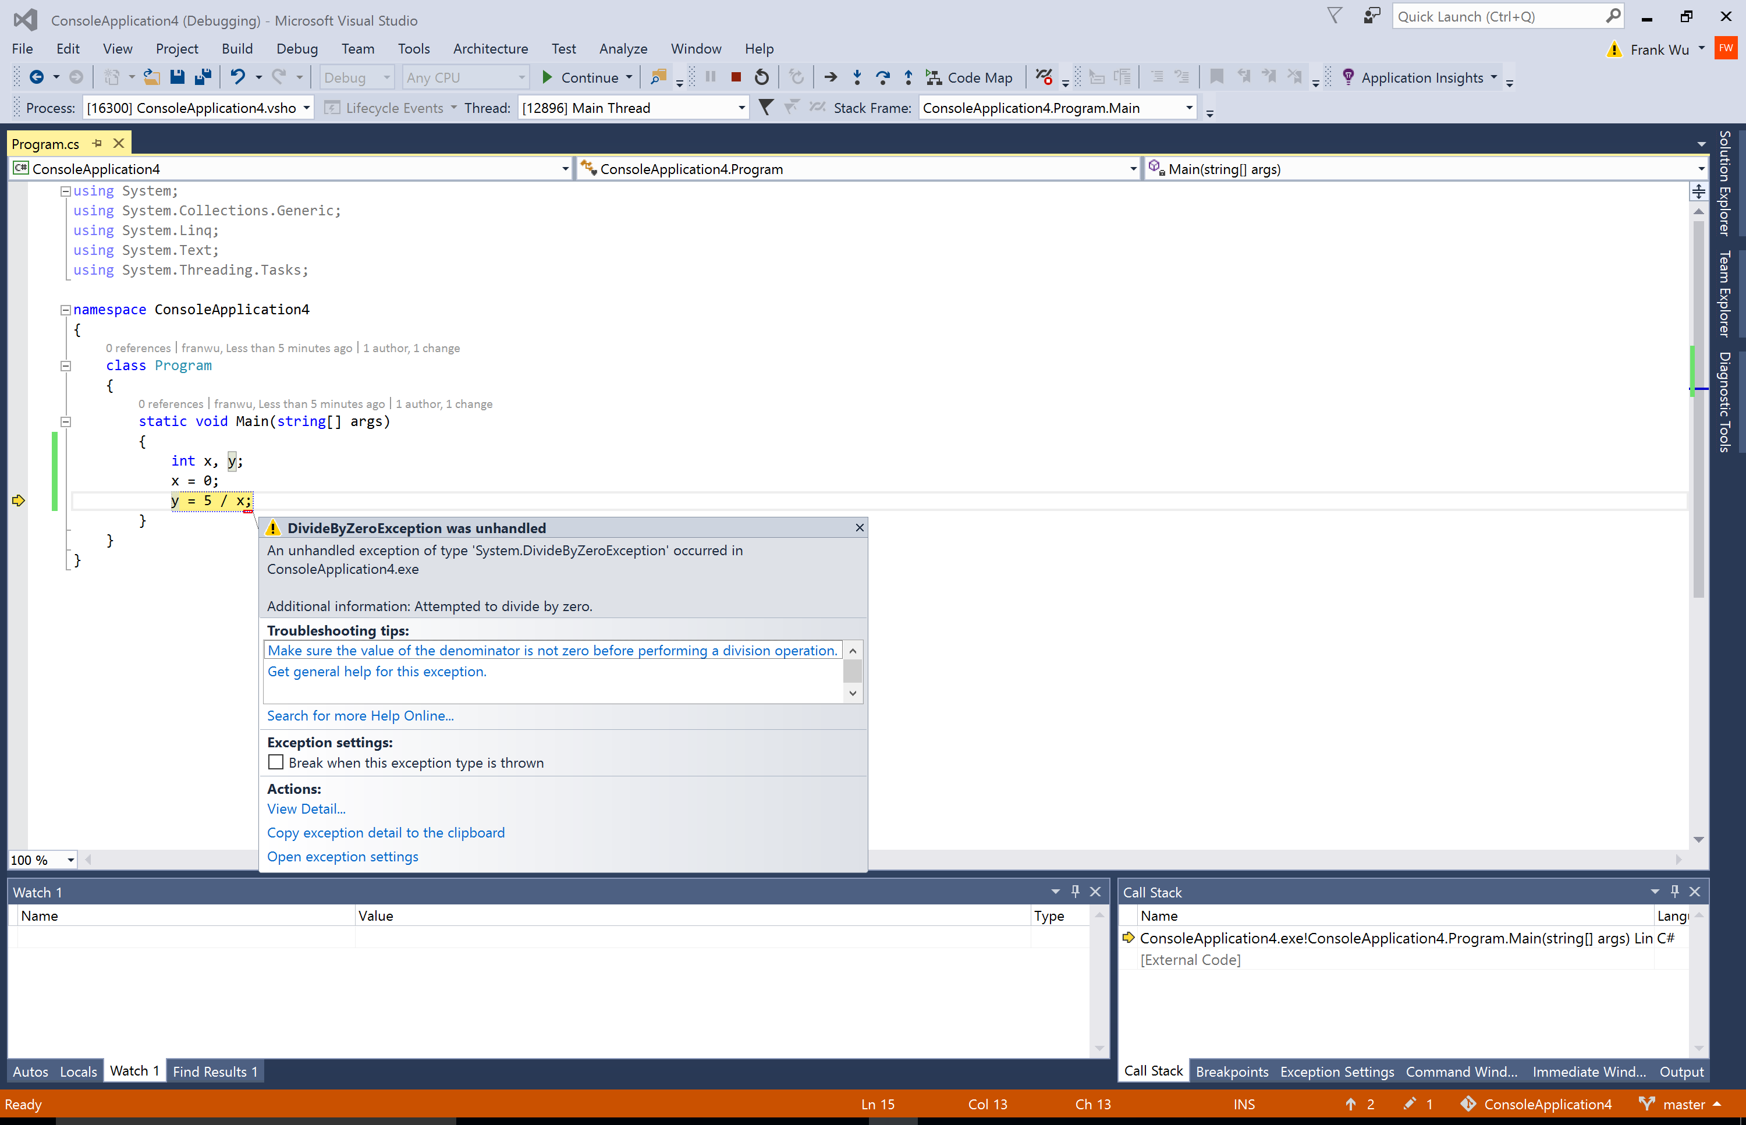Open the Output tab
Image resolution: width=1746 pixels, height=1125 pixels.
tap(1681, 1071)
